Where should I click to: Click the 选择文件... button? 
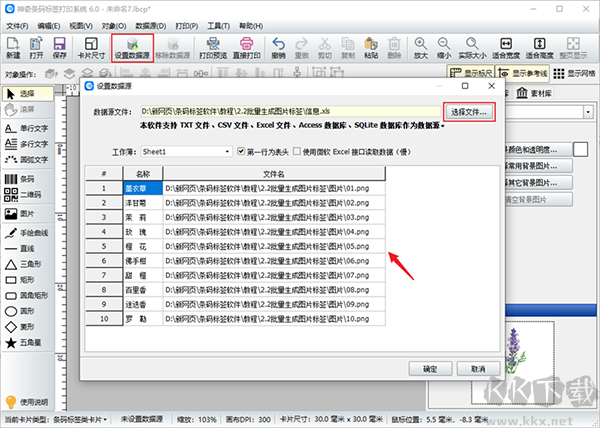pos(469,112)
